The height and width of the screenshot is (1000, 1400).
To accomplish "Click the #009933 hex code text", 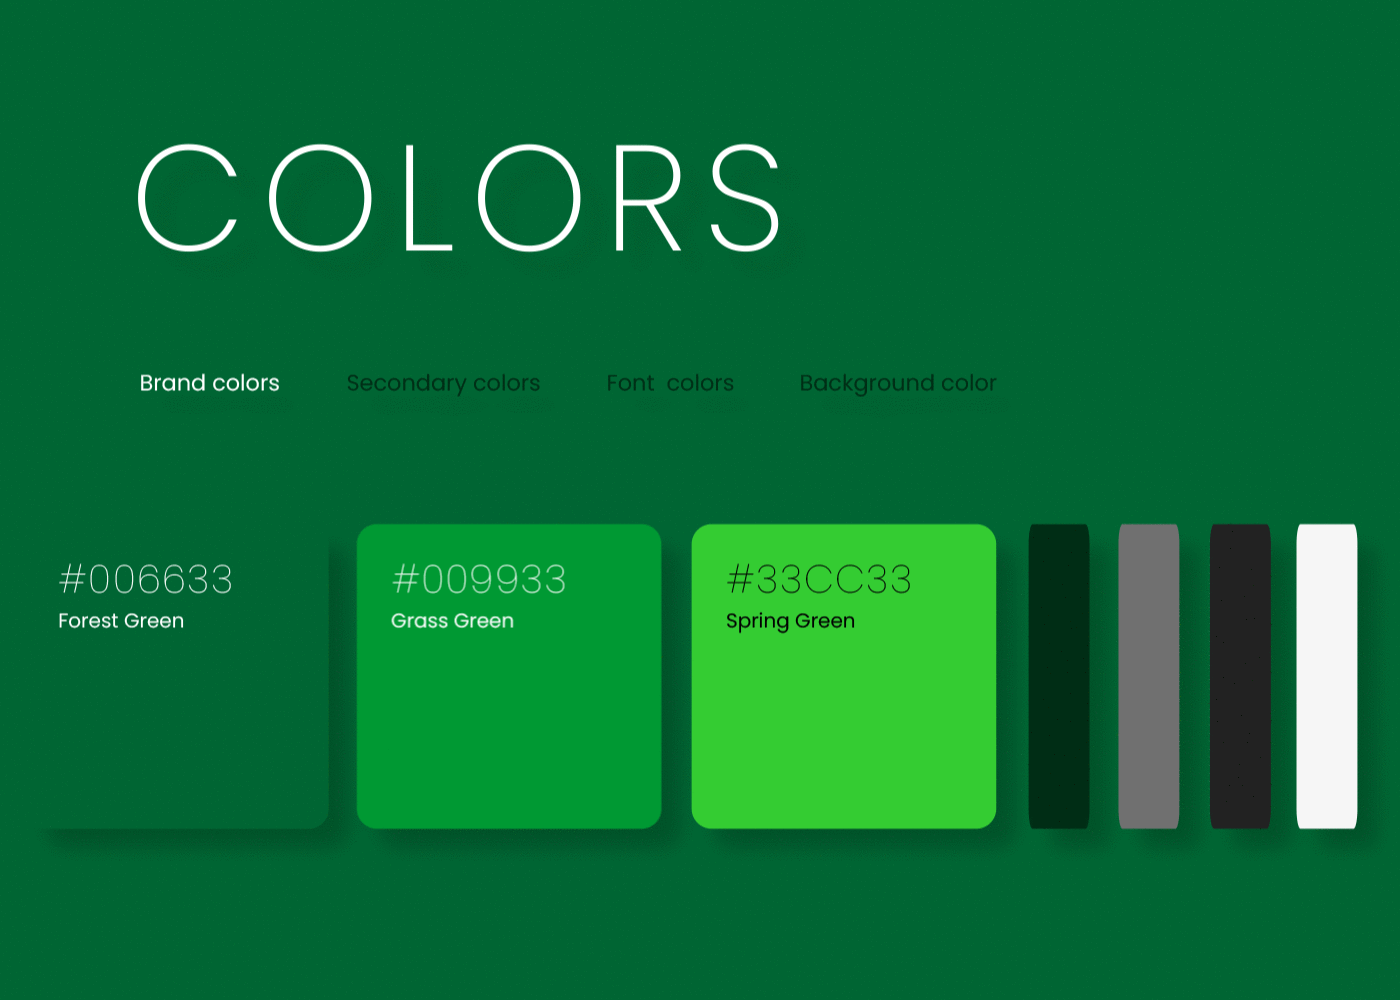I will [x=479, y=579].
